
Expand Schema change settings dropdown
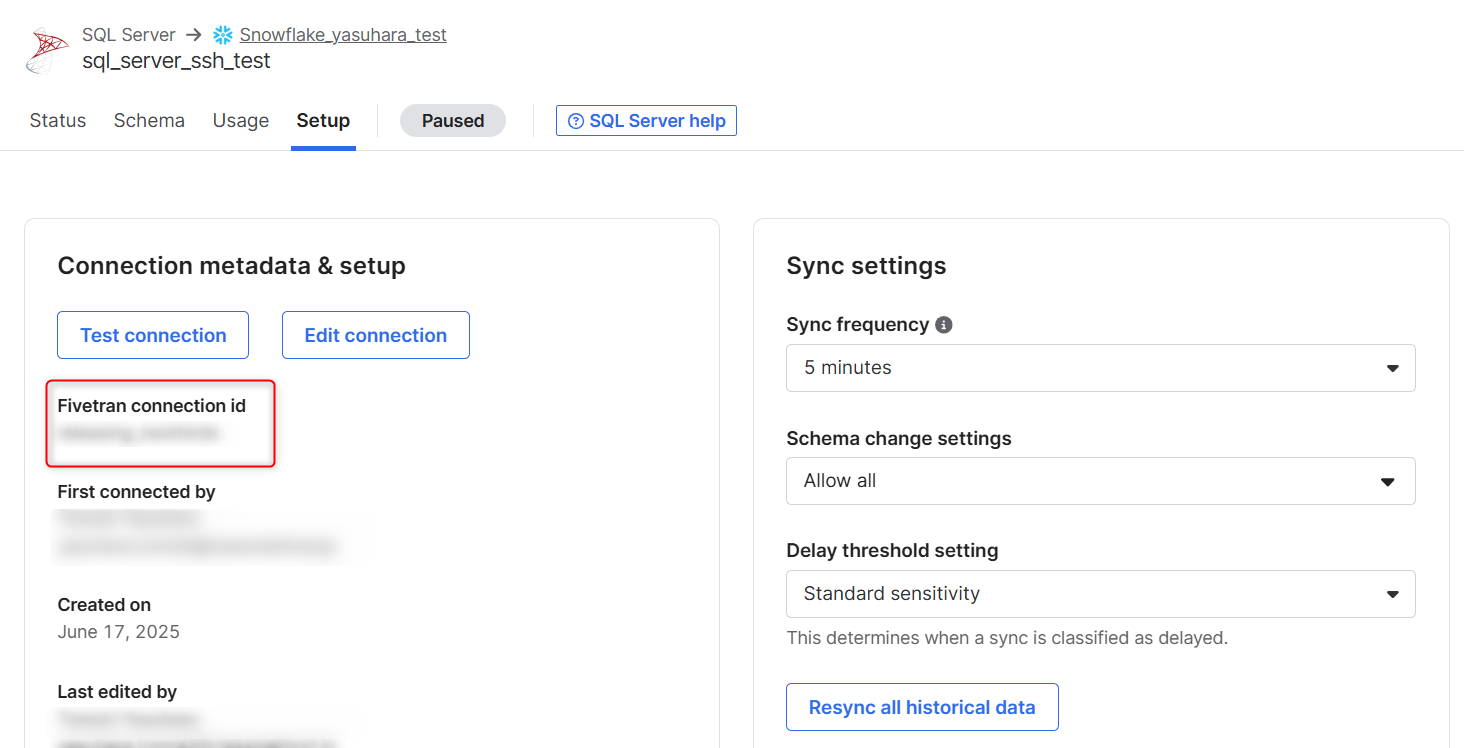pyautogui.click(x=1101, y=481)
